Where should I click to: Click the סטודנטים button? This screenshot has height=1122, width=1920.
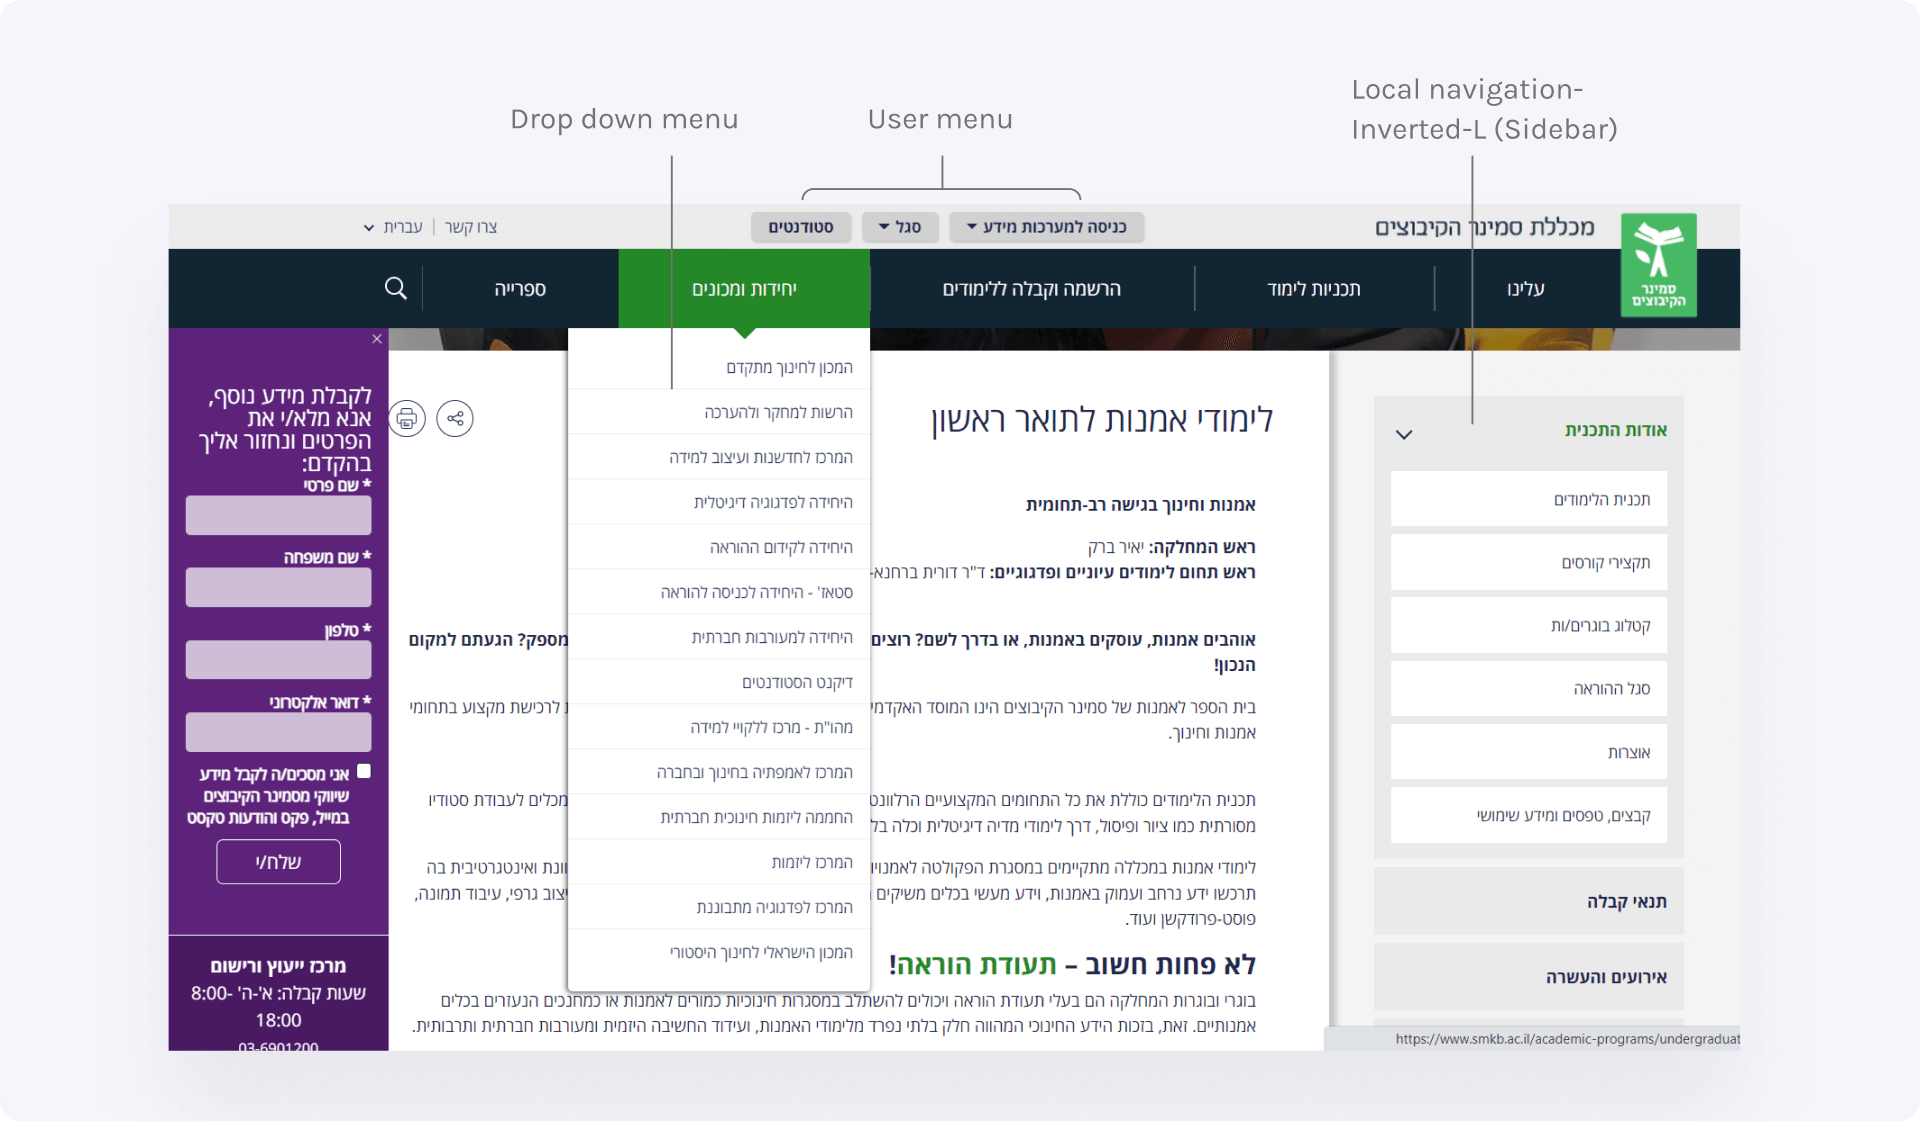coord(801,227)
